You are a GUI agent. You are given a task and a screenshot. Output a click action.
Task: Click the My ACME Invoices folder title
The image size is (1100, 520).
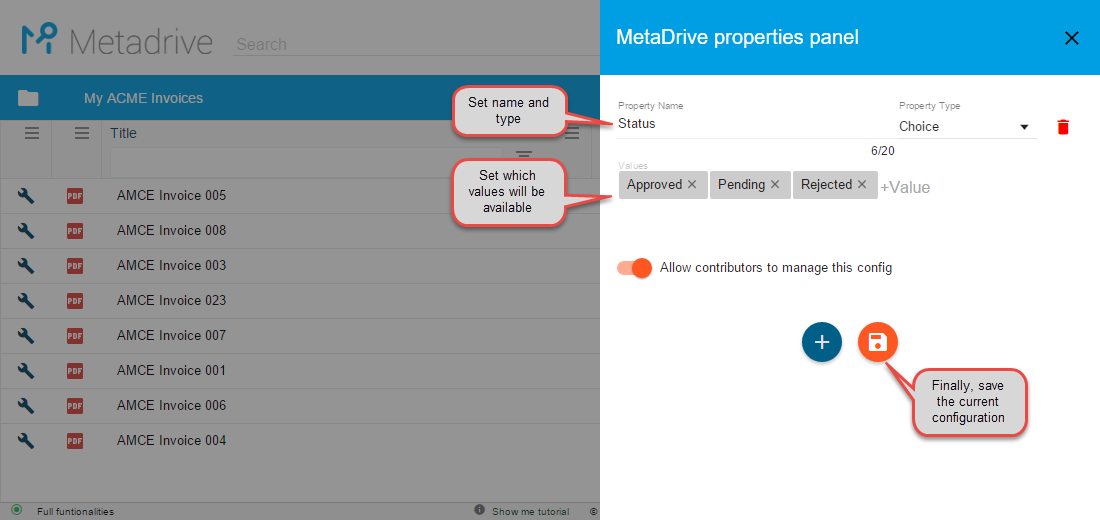[x=144, y=98]
